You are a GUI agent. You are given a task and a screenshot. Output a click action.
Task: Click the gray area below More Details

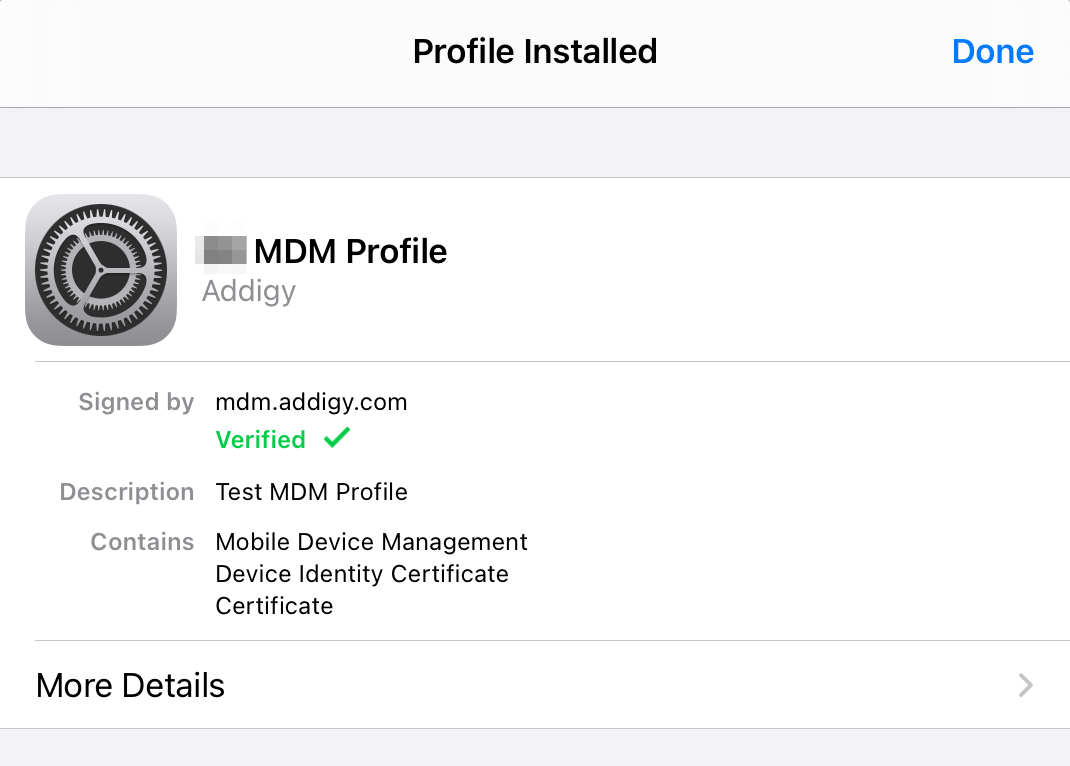click(535, 748)
